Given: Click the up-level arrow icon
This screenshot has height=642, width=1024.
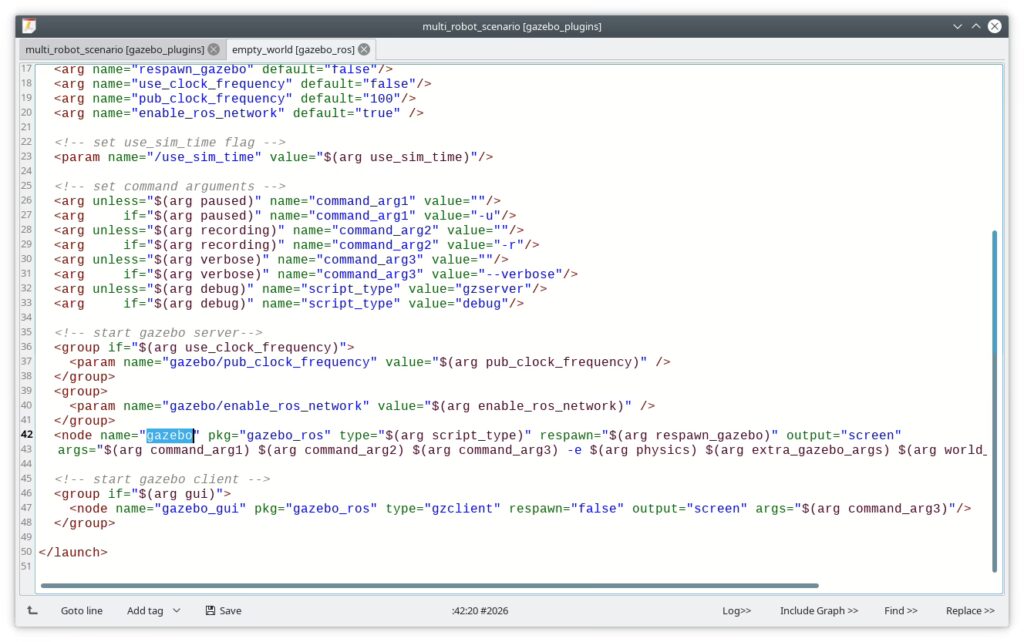Looking at the screenshot, I should pyautogui.click(x=32, y=611).
